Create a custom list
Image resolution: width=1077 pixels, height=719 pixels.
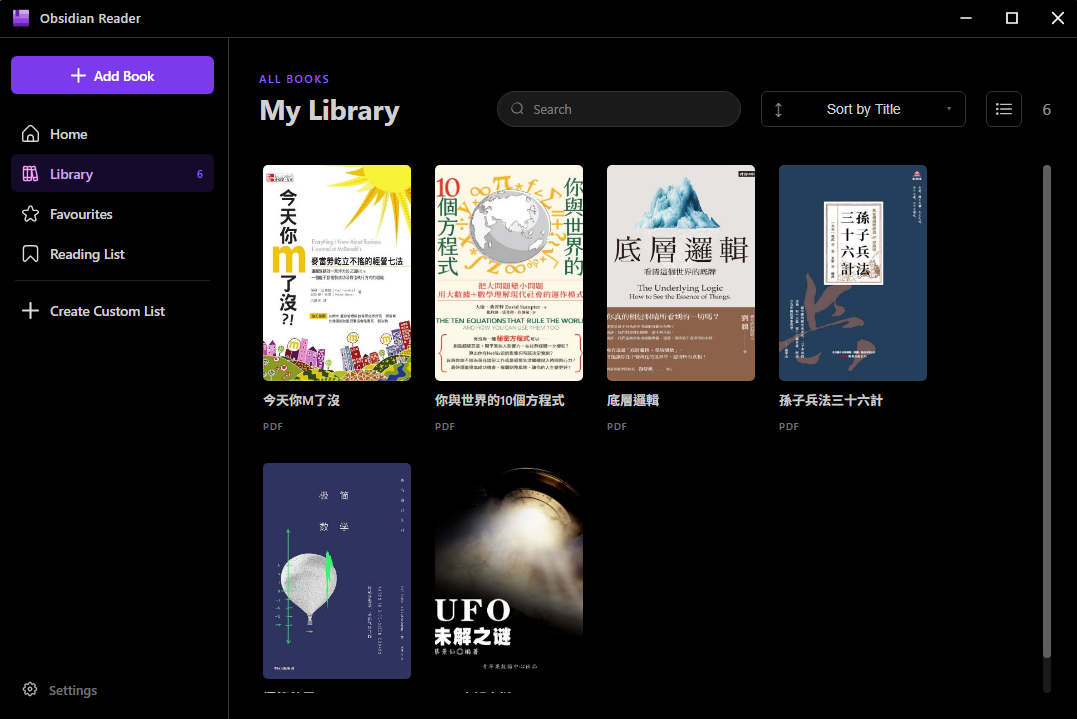point(112,311)
